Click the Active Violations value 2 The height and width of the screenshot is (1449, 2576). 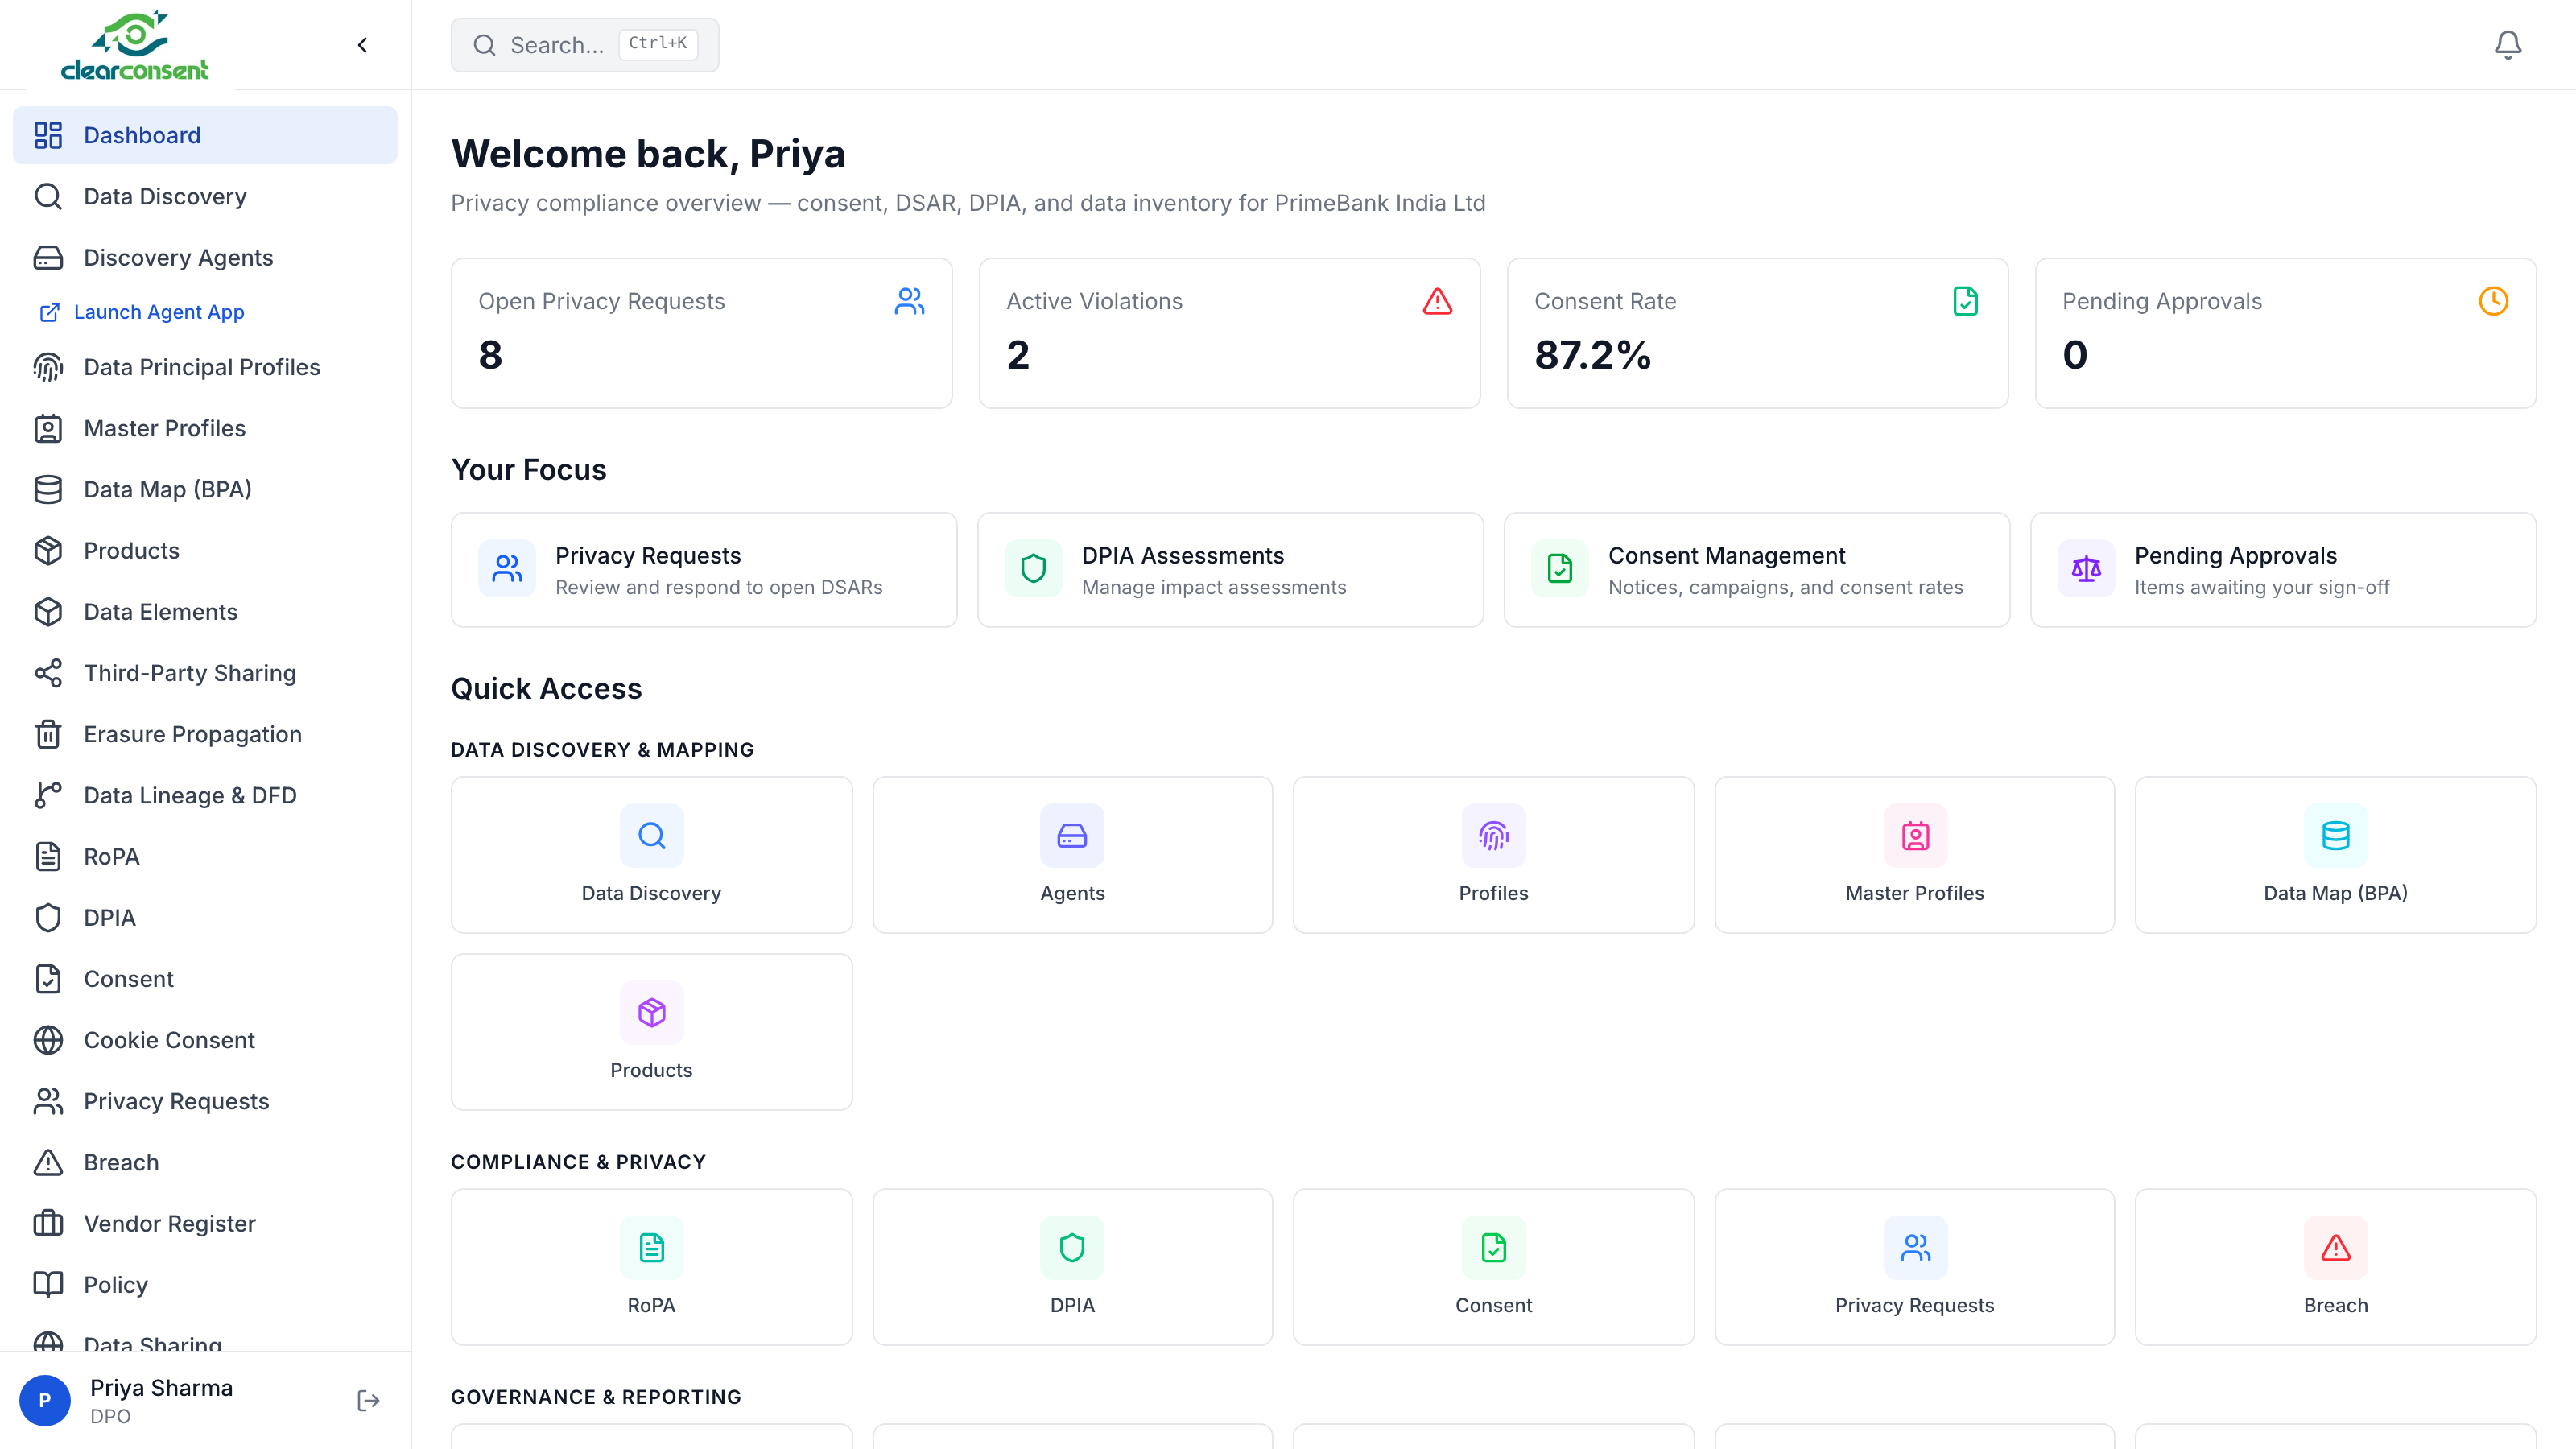pos(1018,355)
